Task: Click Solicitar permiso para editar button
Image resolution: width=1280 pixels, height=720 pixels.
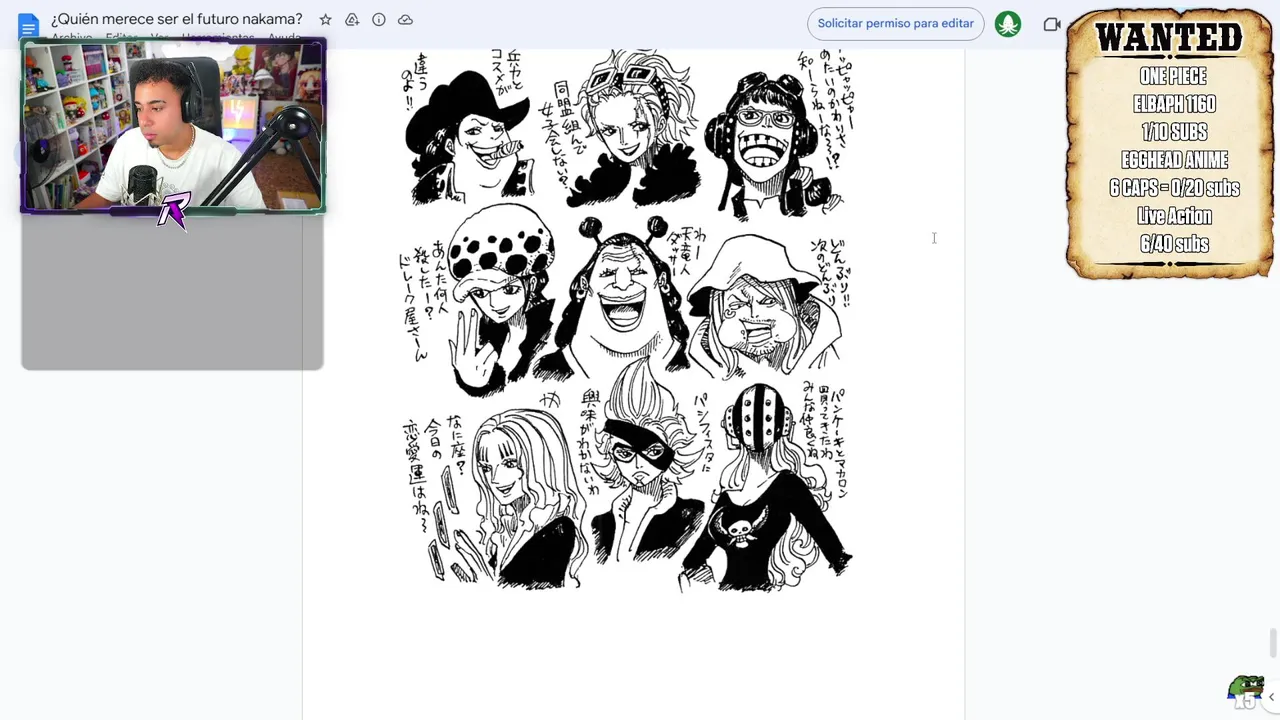Action: 895,23
